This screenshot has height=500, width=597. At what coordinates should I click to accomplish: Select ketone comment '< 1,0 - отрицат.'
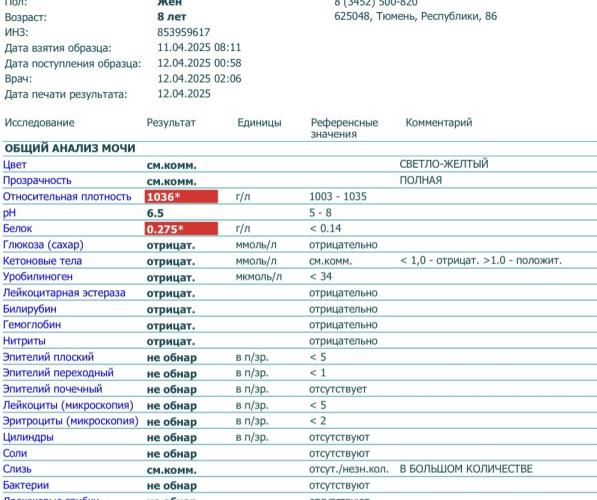point(439,260)
